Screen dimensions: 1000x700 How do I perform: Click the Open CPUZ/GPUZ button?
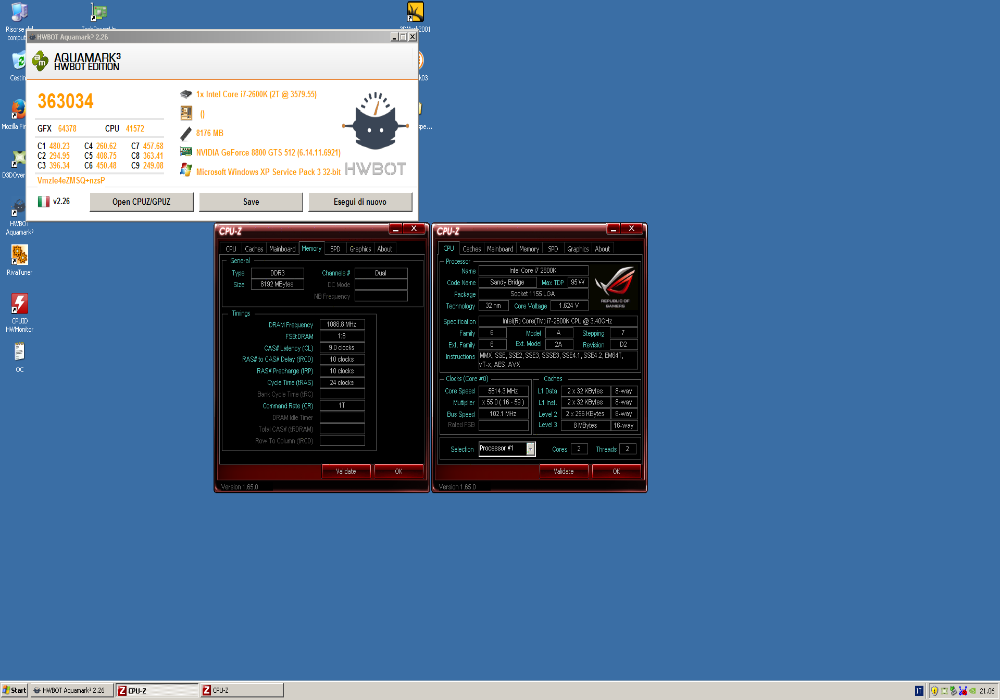(x=142, y=202)
